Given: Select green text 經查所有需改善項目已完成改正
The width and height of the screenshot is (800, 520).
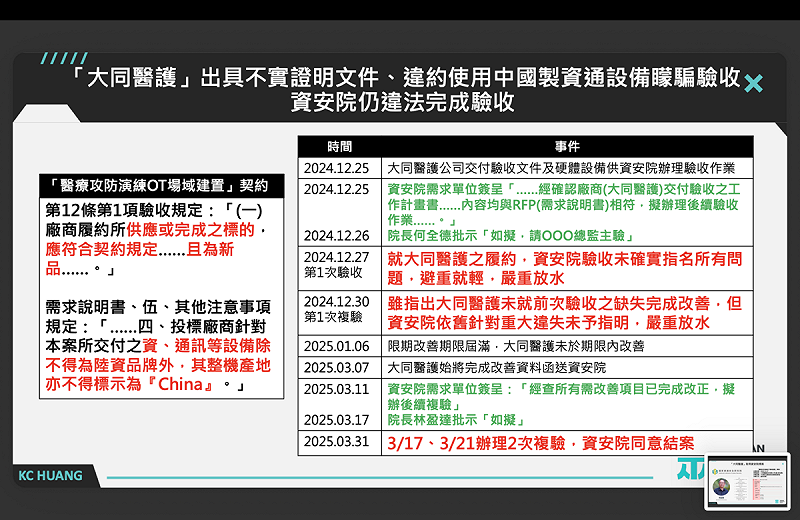Looking at the screenshot, I should [x=620, y=389].
